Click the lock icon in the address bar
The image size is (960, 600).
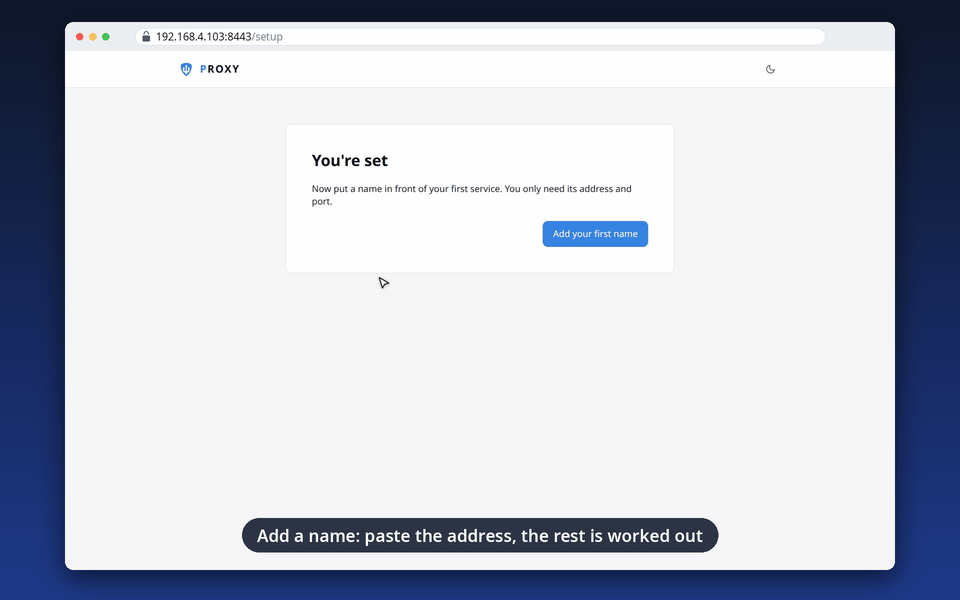tap(146, 37)
